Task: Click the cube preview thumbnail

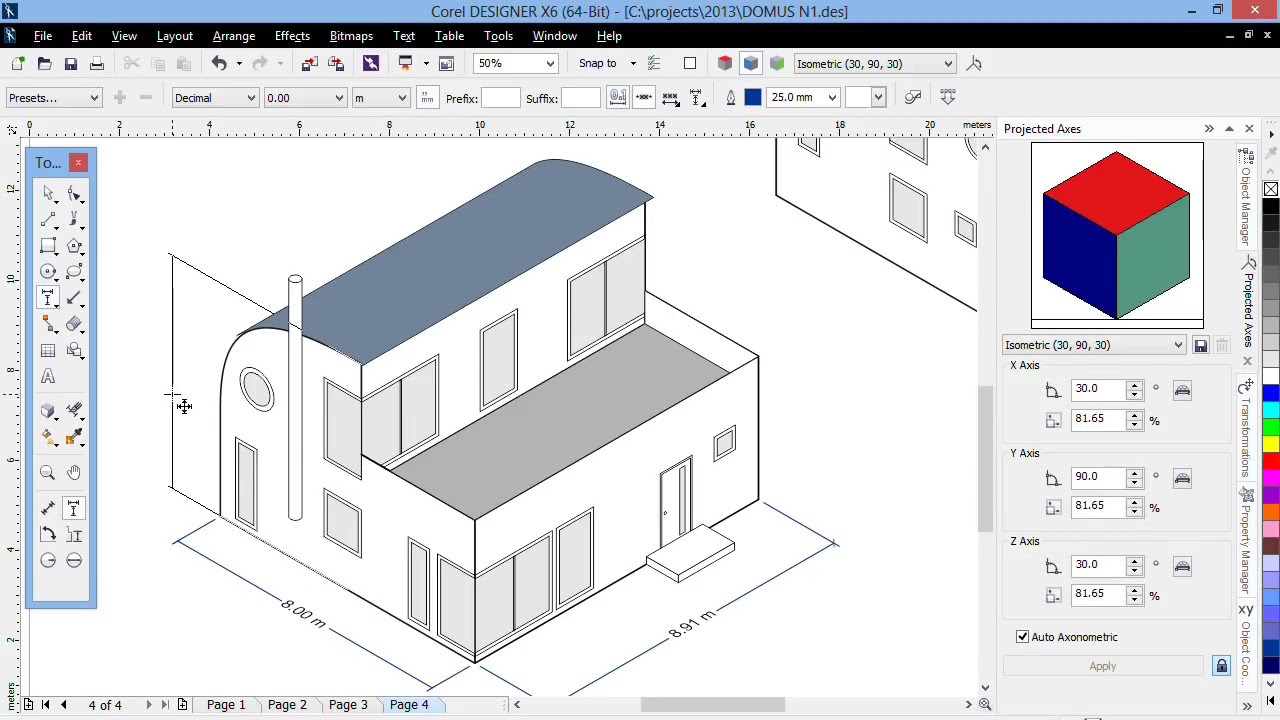Action: [x=1117, y=235]
